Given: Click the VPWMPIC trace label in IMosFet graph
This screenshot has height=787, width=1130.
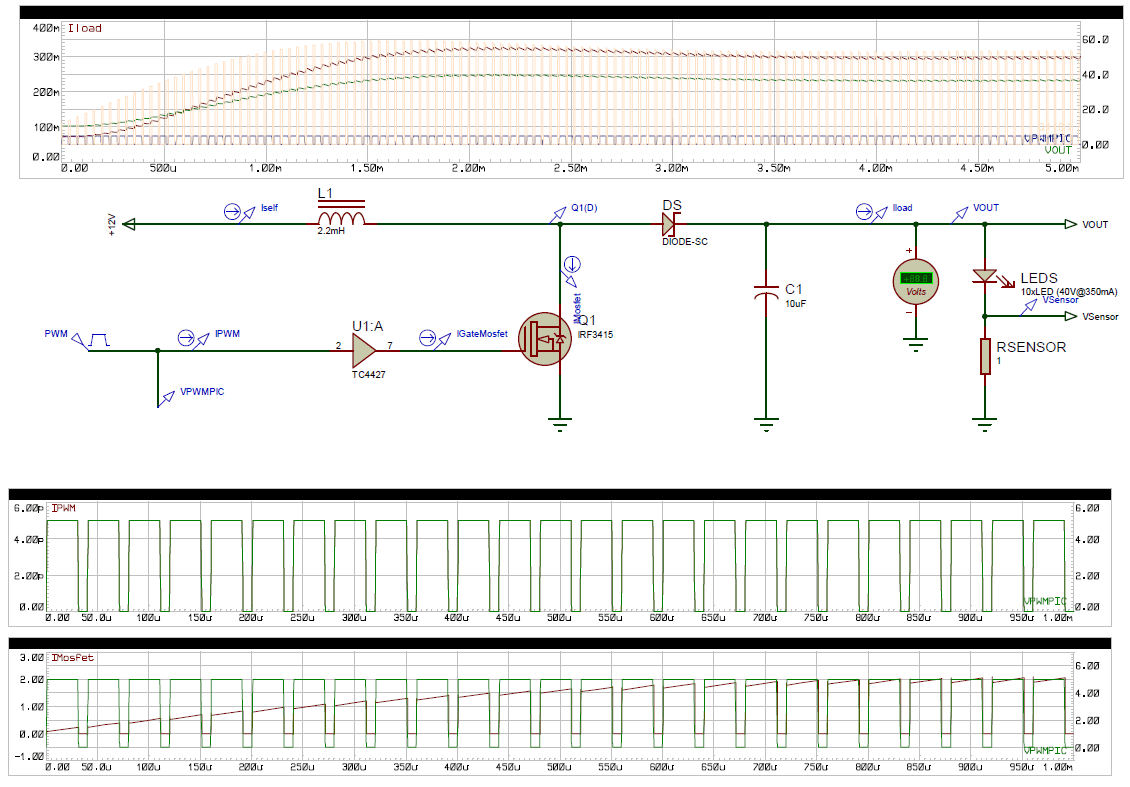Looking at the screenshot, I should [x=1045, y=750].
